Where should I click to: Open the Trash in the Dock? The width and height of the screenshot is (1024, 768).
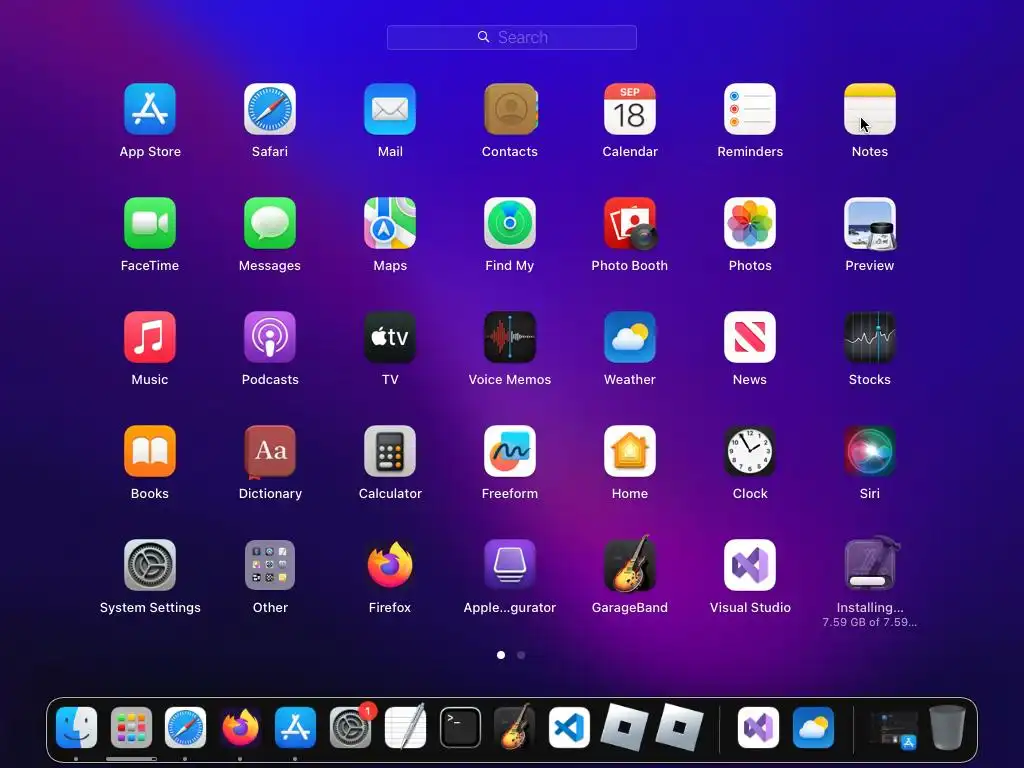947,727
